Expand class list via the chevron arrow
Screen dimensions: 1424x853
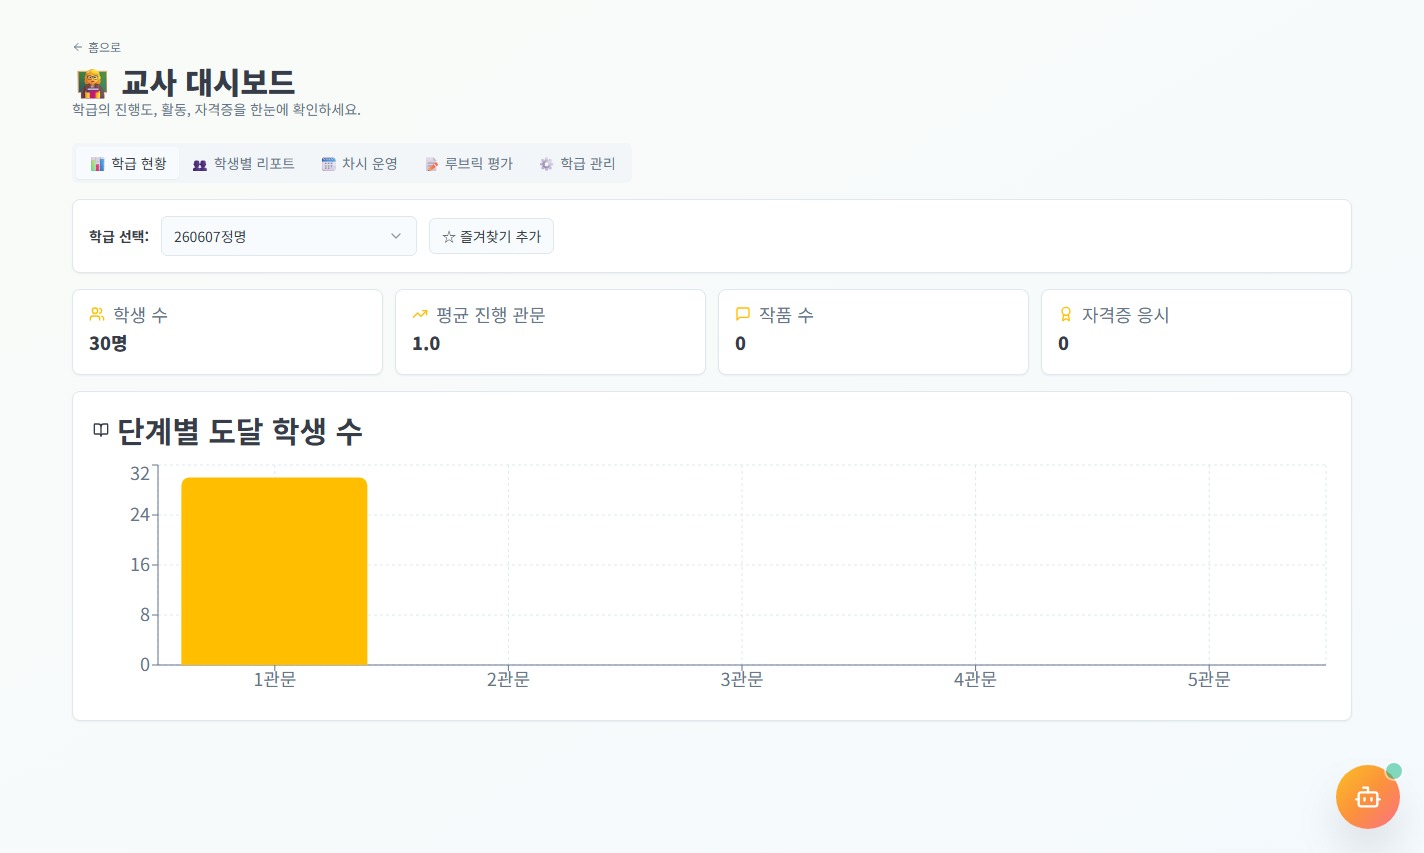(396, 236)
